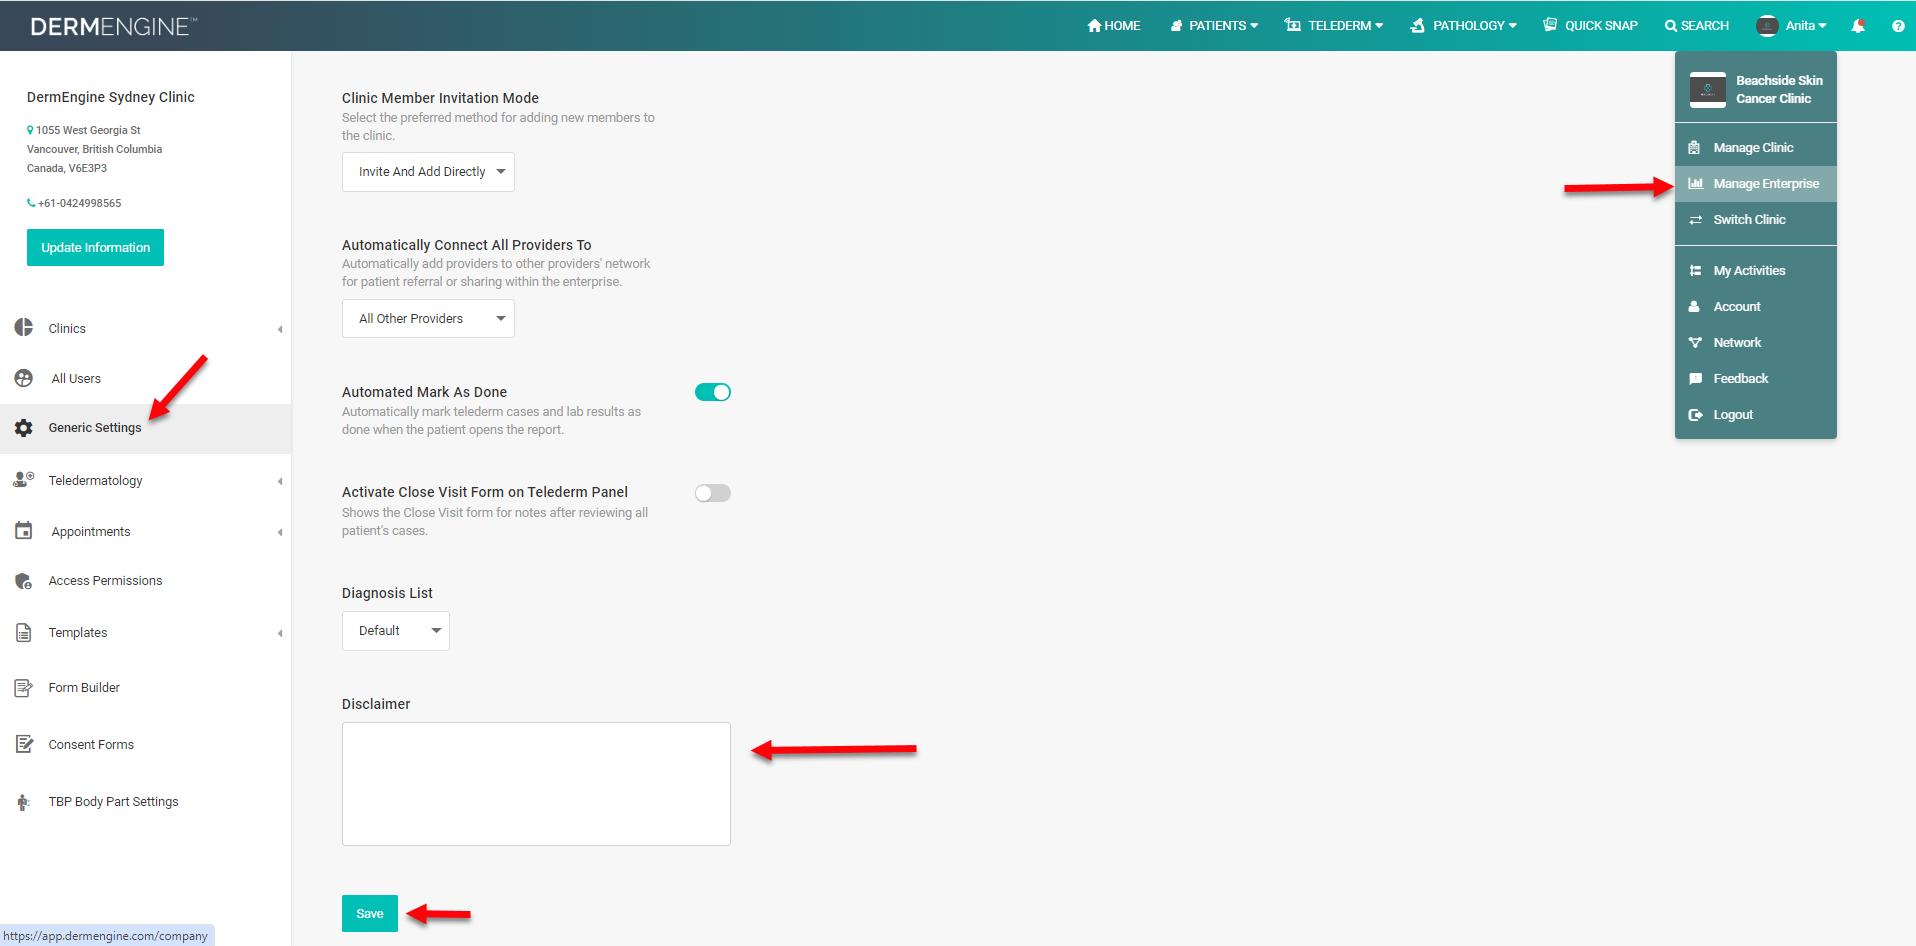This screenshot has width=1916, height=946.
Task: Open the TELEDERM top menu
Action: point(1334,26)
